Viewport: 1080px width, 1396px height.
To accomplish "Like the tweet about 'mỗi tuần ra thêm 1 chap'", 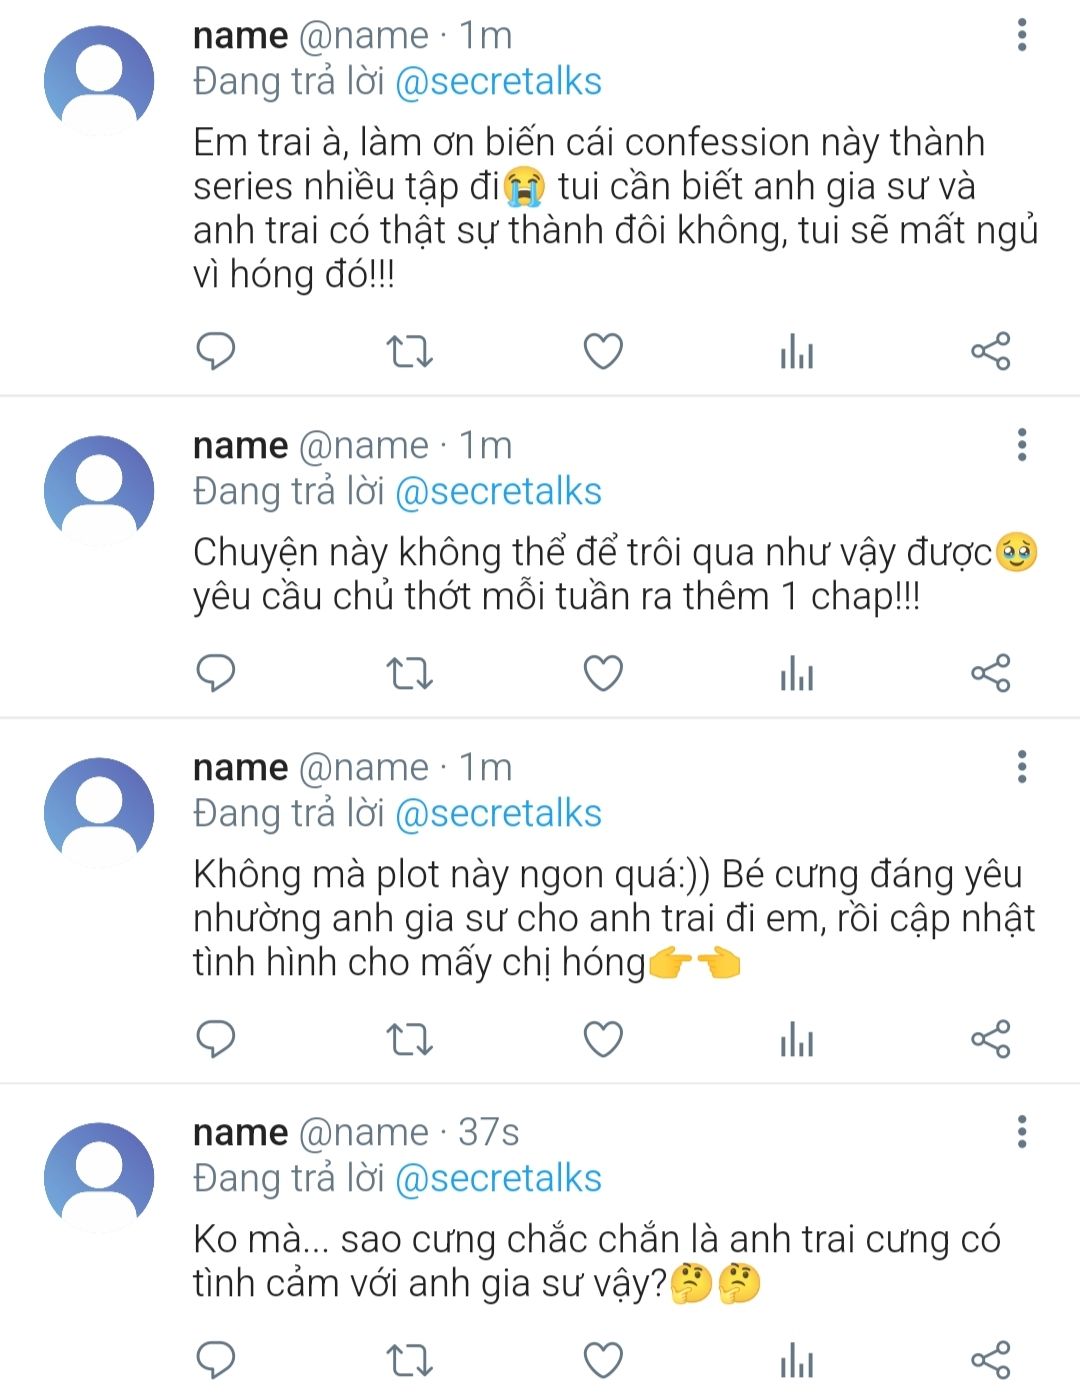I will pos(603,673).
